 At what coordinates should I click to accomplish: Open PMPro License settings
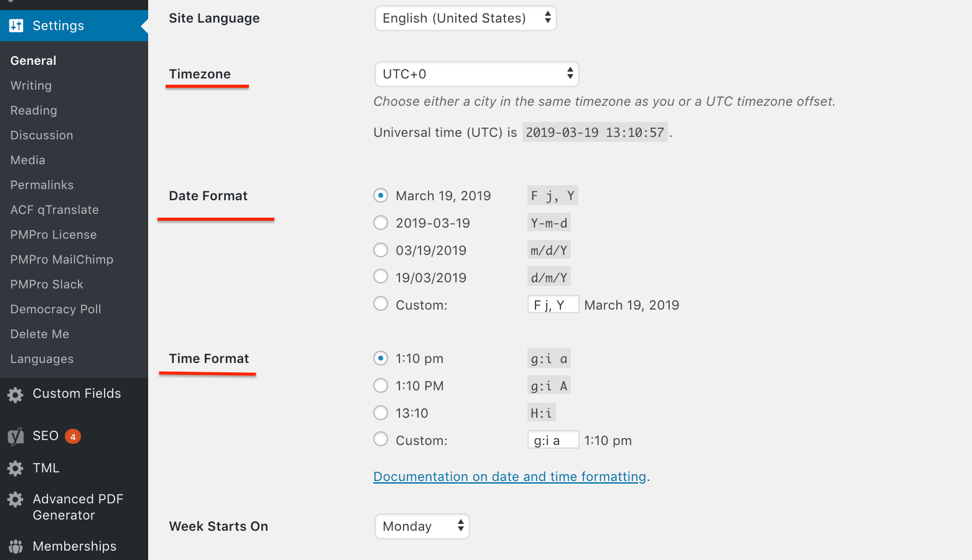click(x=53, y=234)
